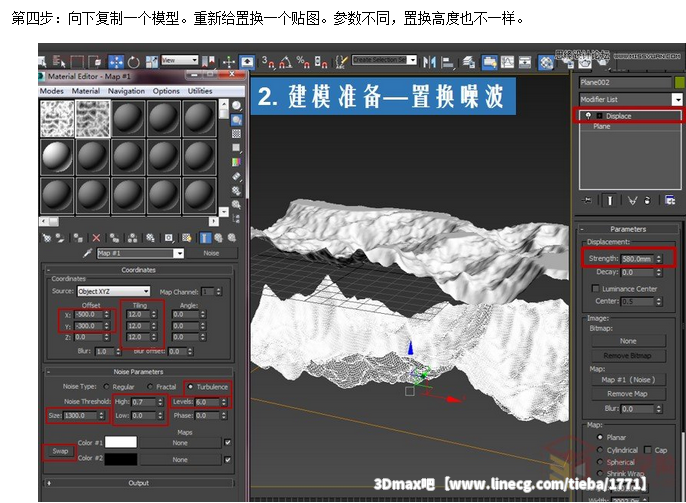This screenshot has width=686, height=503.
Task: Toggle the Cap checkbox
Action: tap(648, 450)
